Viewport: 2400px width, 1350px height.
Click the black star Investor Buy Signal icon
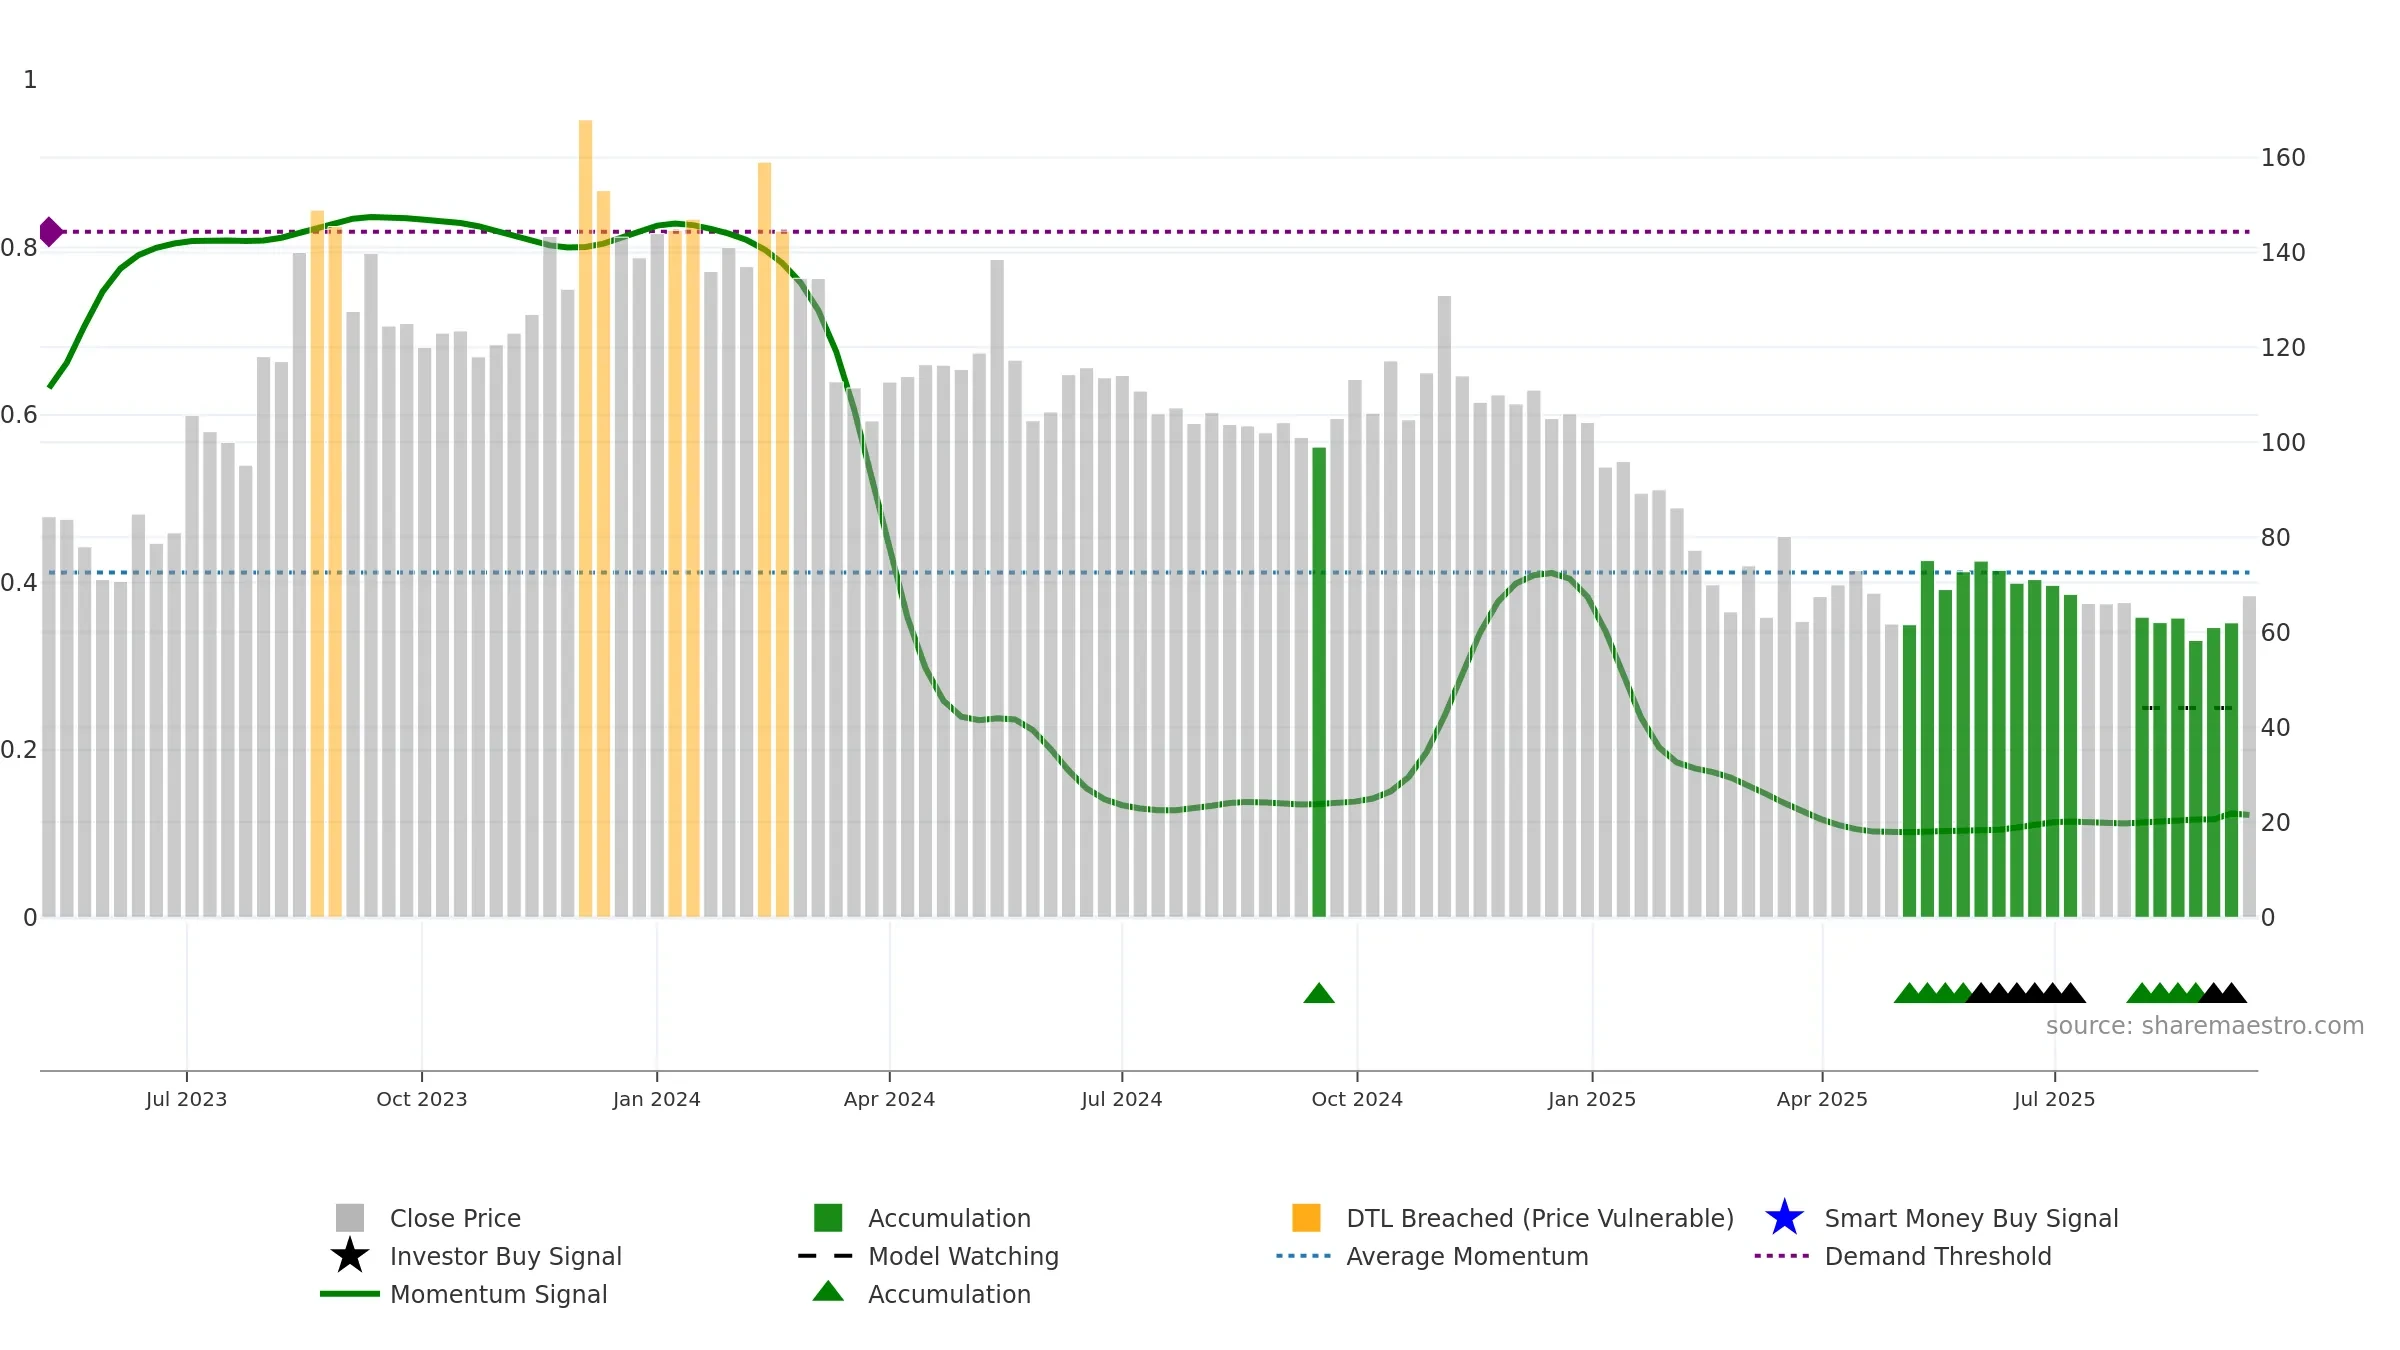point(350,1256)
